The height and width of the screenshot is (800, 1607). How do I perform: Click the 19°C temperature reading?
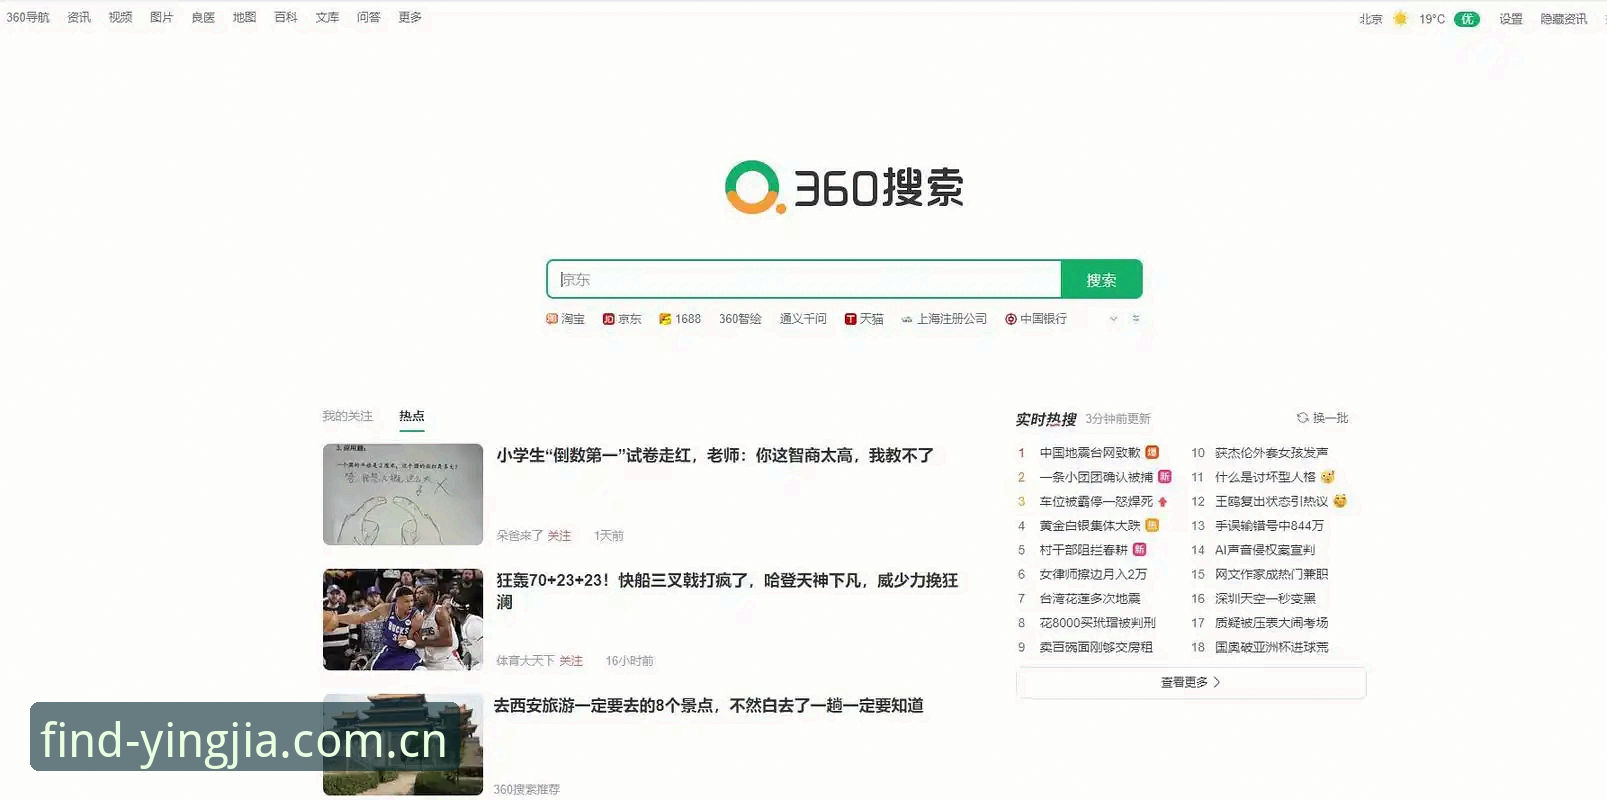point(1432,19)
